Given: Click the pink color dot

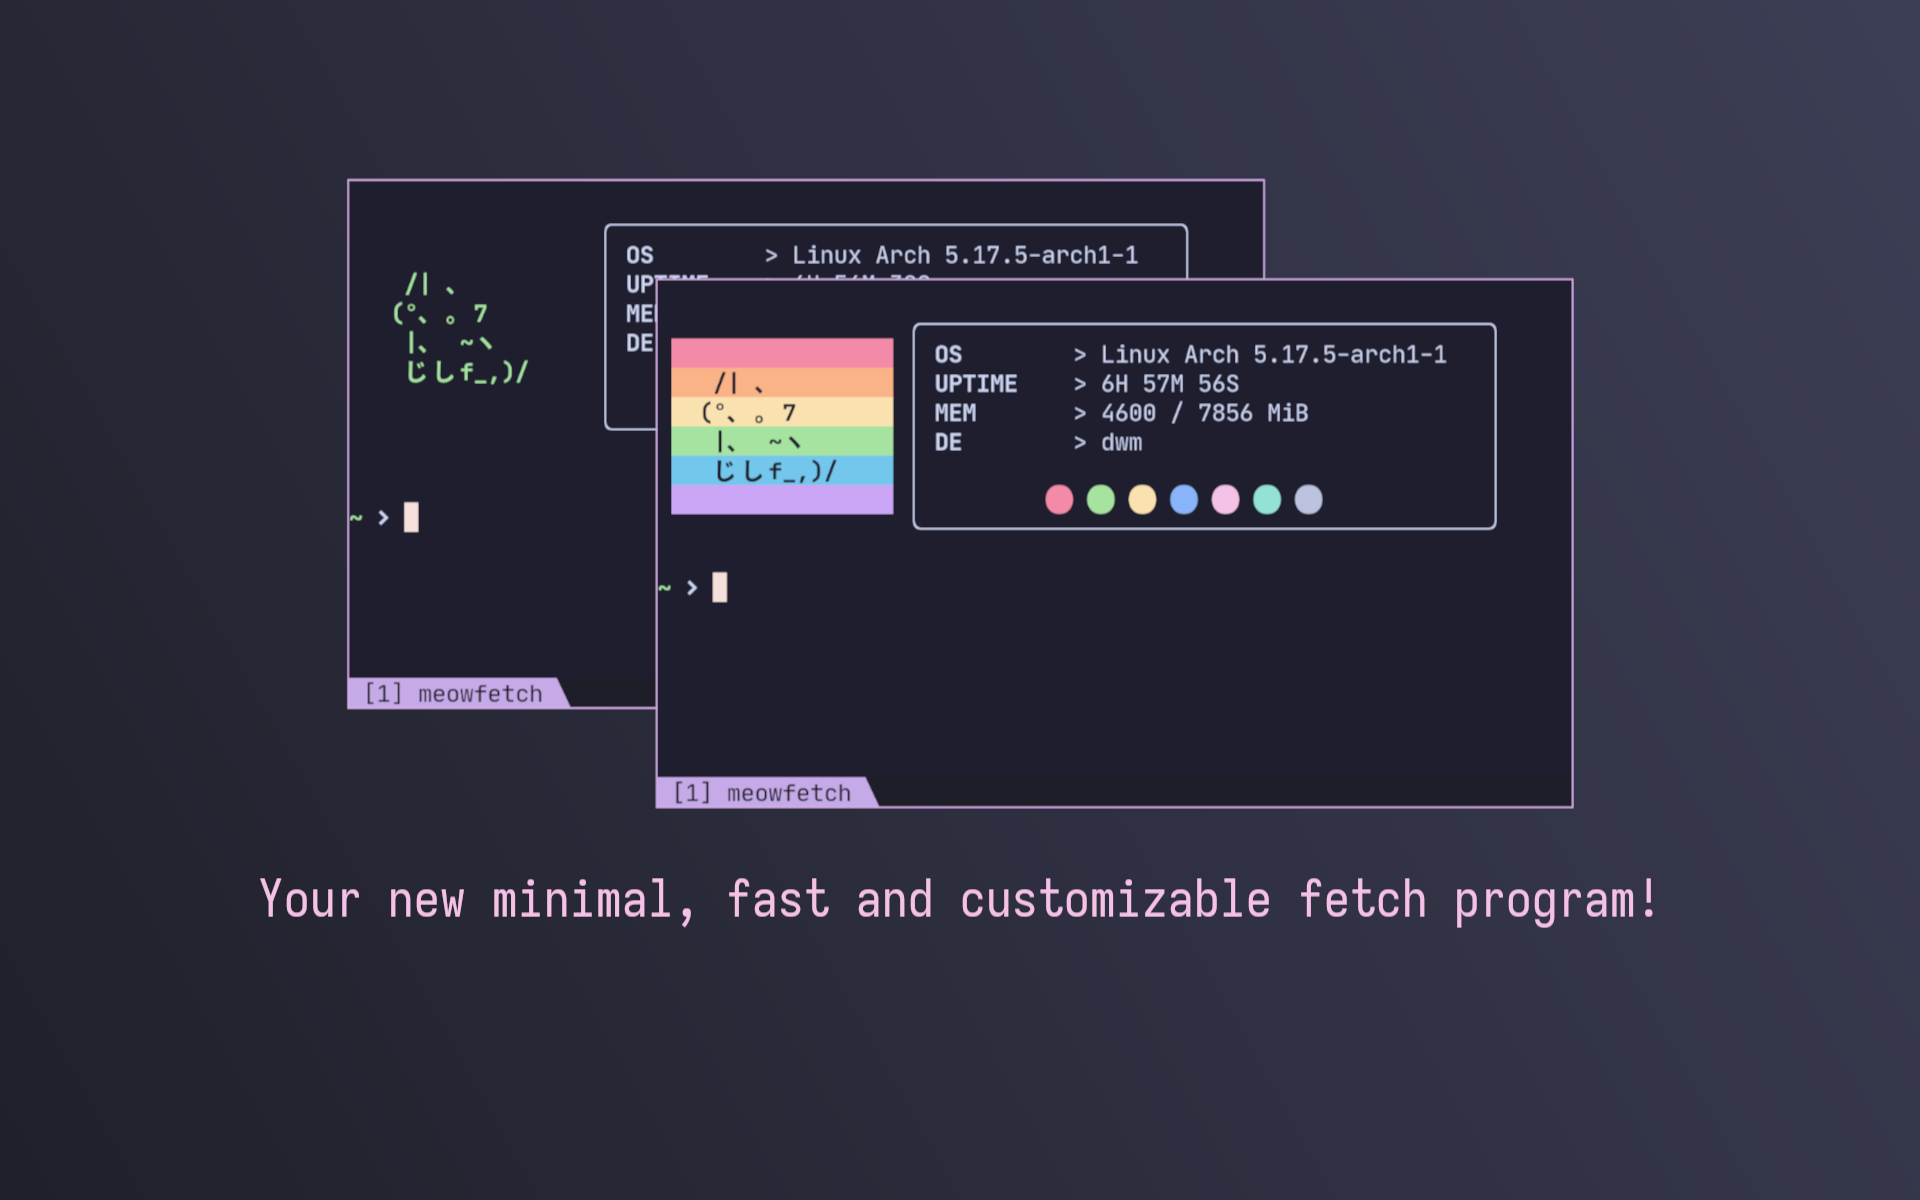Looking at the screenshot, I should coord(1059,499).
